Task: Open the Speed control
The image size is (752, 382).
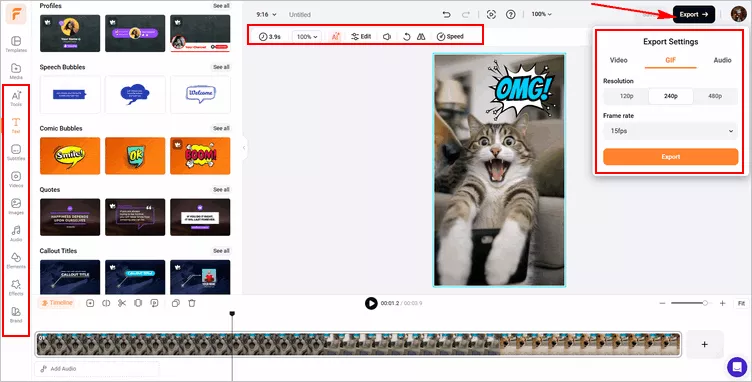Action: (450, 36)
